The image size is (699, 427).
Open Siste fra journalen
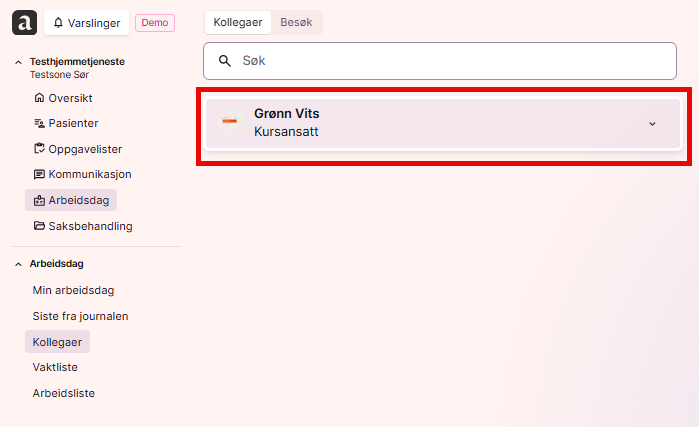pos(80,316)
